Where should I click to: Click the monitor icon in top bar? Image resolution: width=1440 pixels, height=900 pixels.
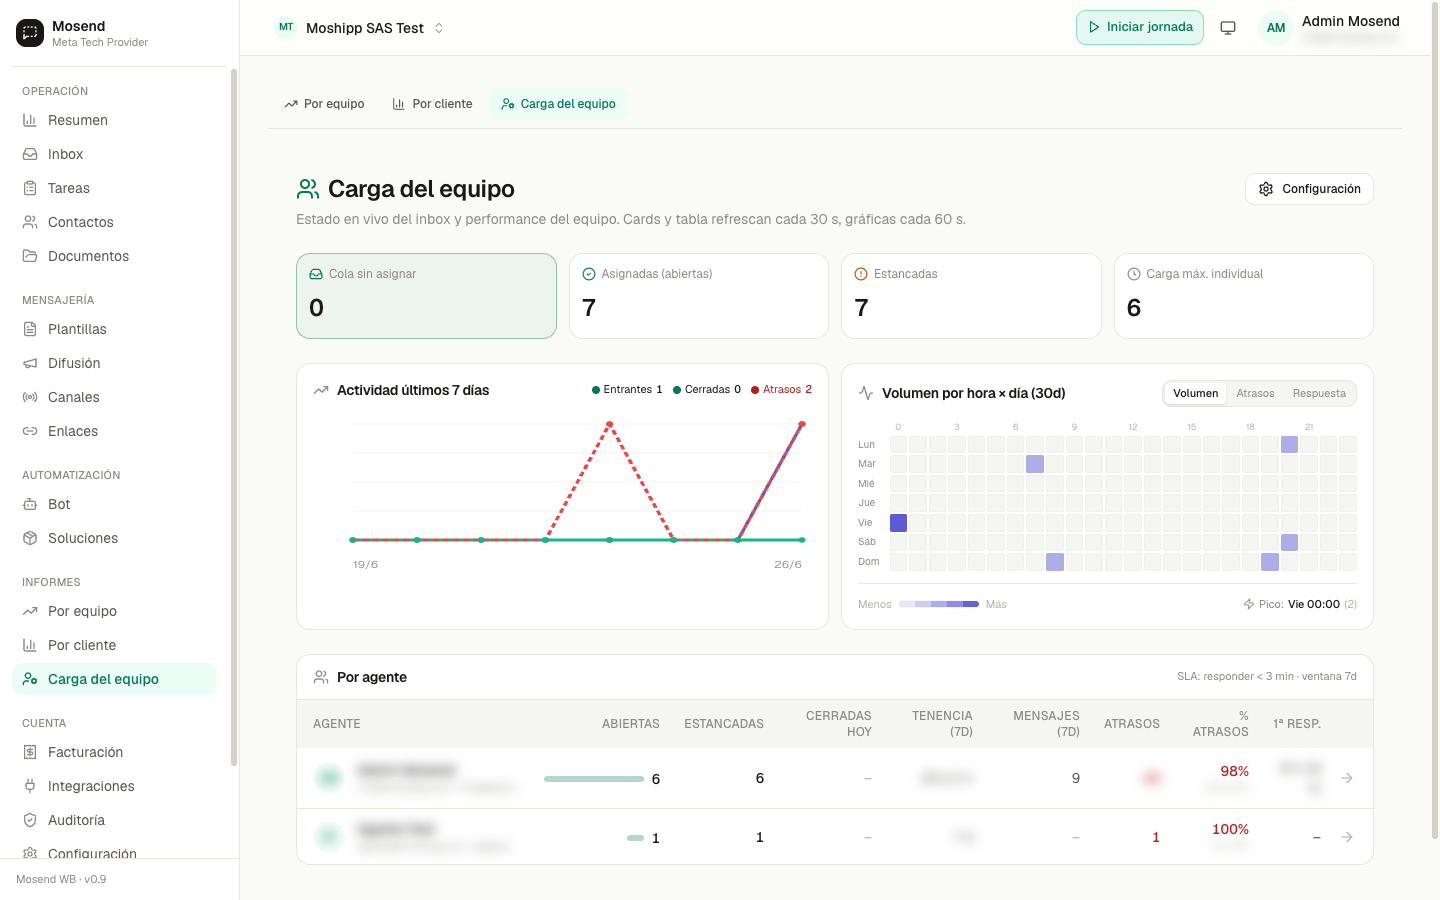point(1228,28)
